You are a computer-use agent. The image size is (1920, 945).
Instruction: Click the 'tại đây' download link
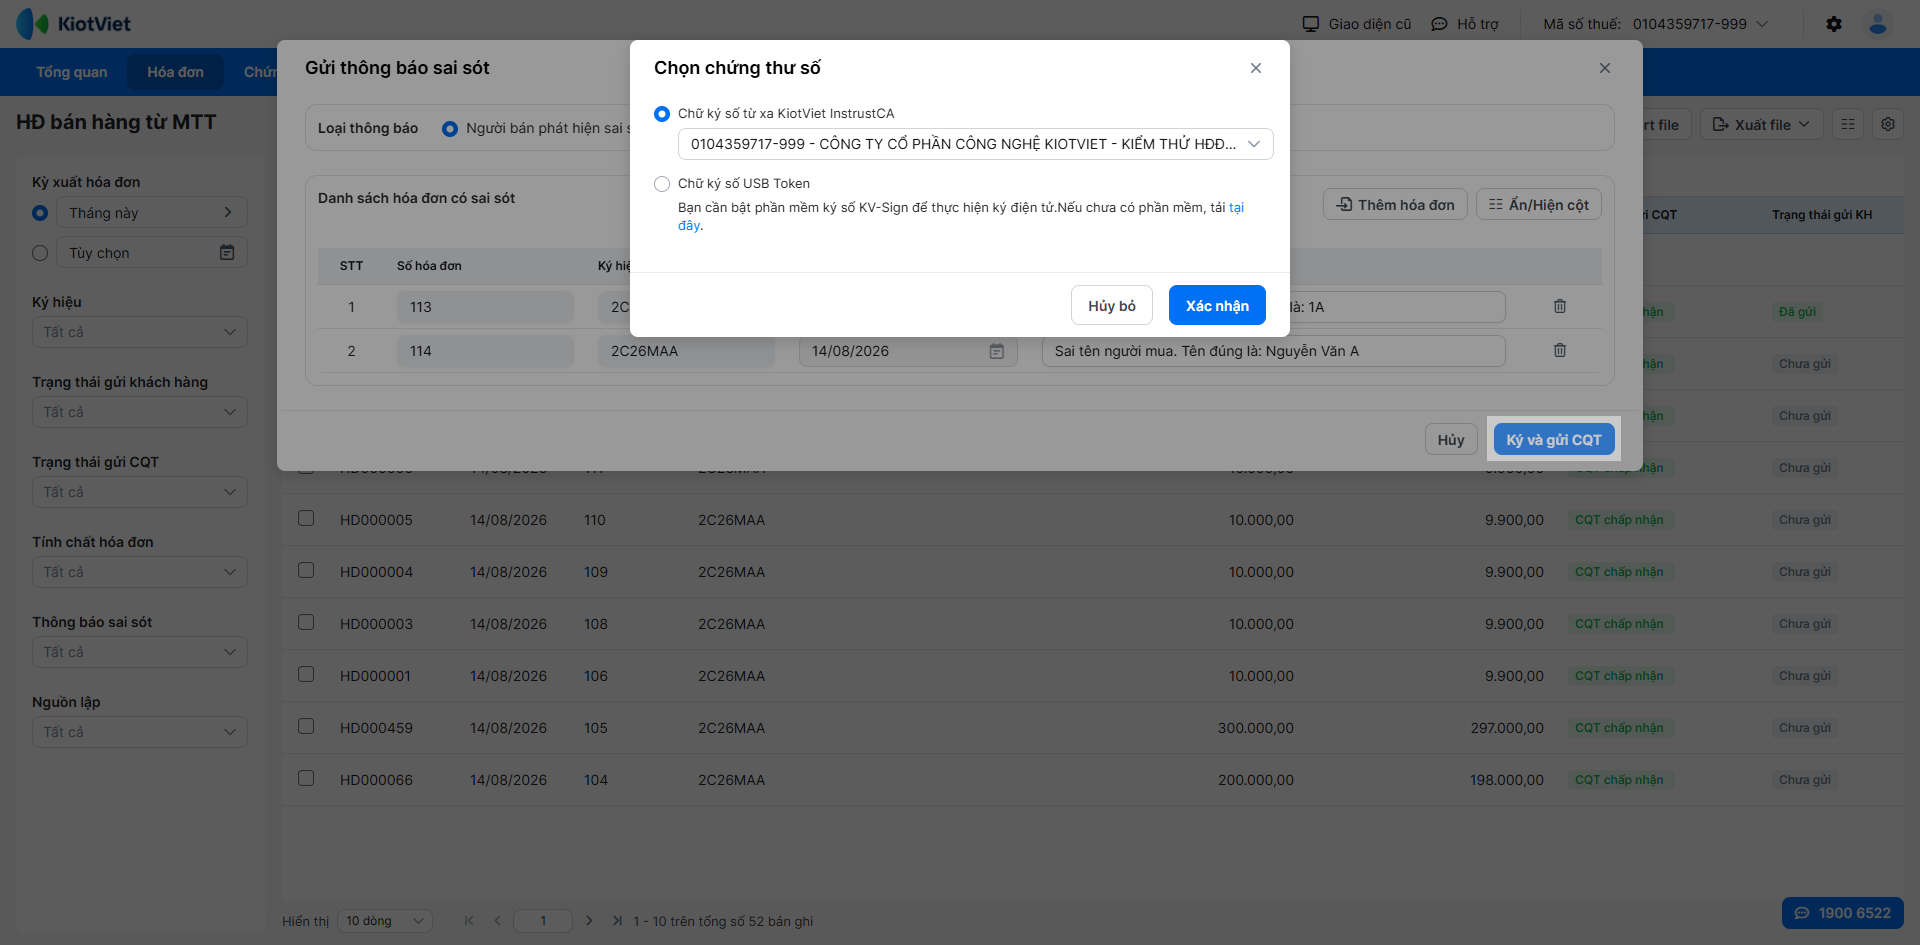[x=1236, y=208]
